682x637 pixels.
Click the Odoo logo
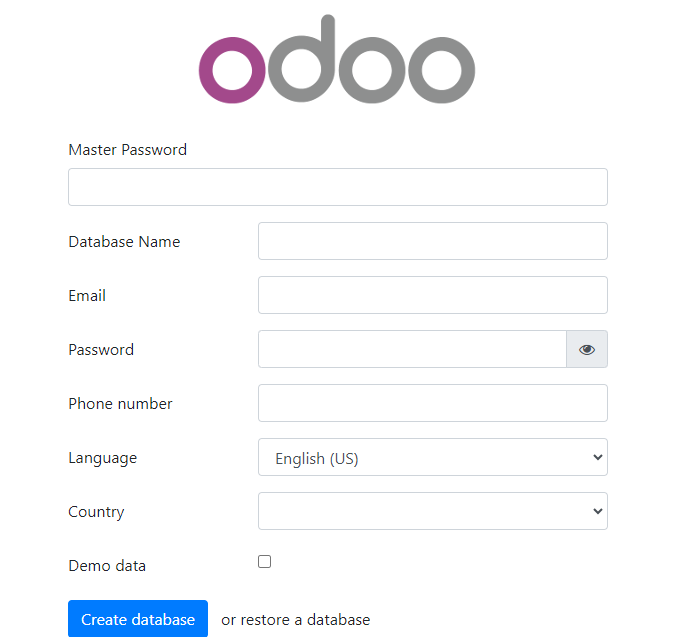tap(337, 59)
